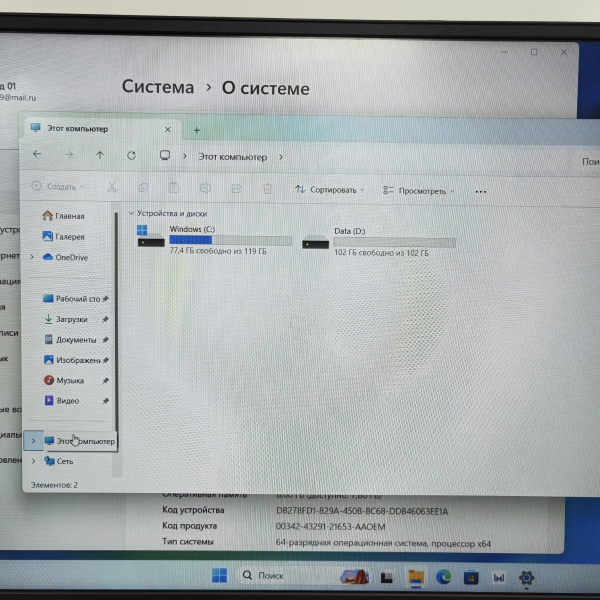Click the Data (D:) usage bar

[395, 243]
